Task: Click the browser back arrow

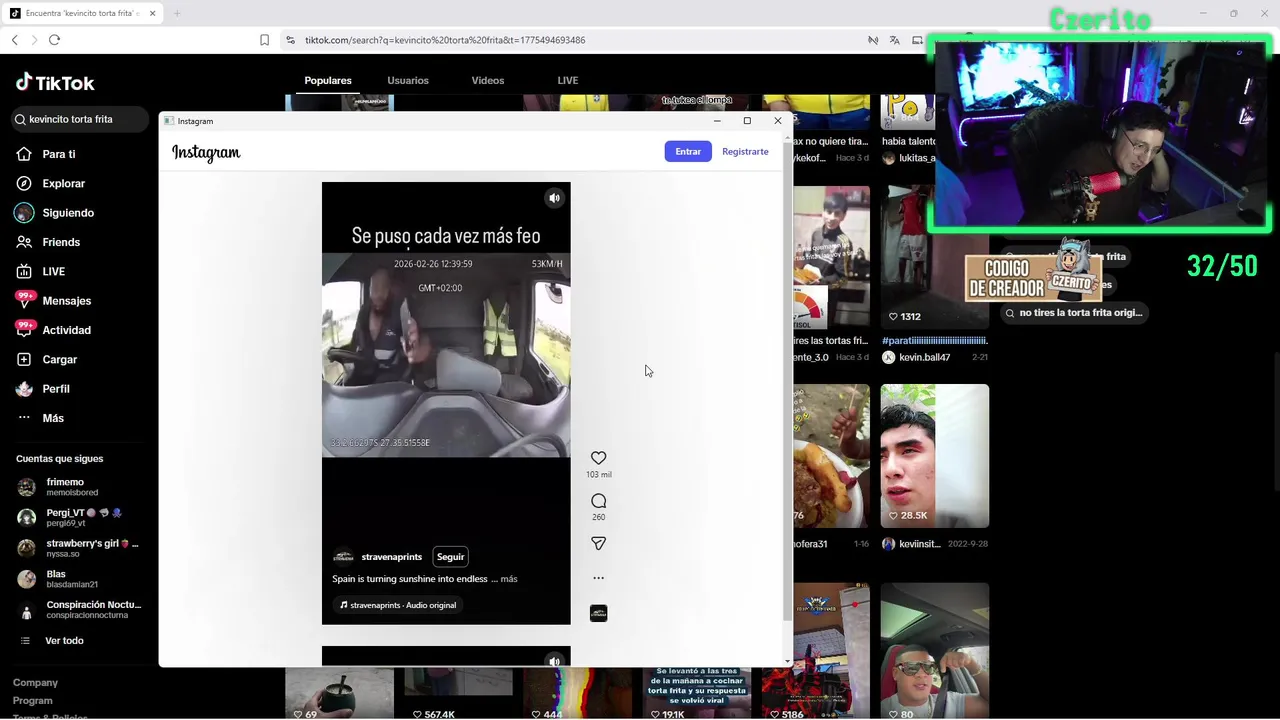Action: [x=14, y=40]
